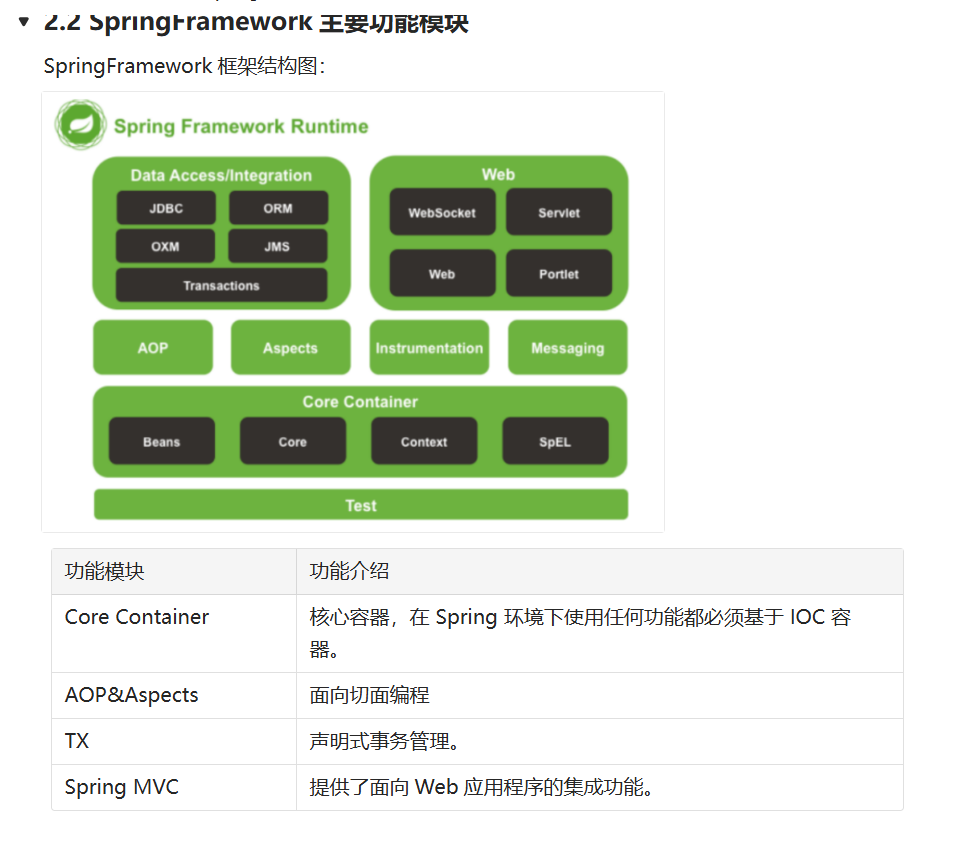Select the ORM block in diagram
Viewport: 954px width, 845px height.
(278, 208)
